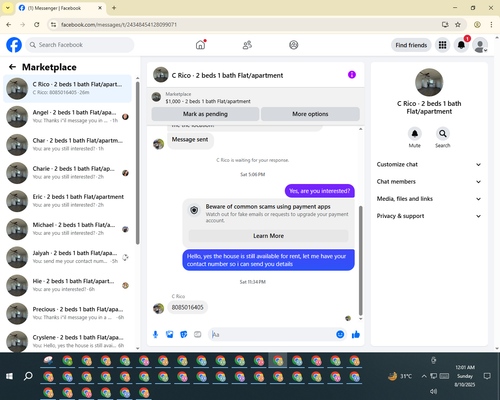Click the Marketplace listing $1,000 header

coord(256,98)
